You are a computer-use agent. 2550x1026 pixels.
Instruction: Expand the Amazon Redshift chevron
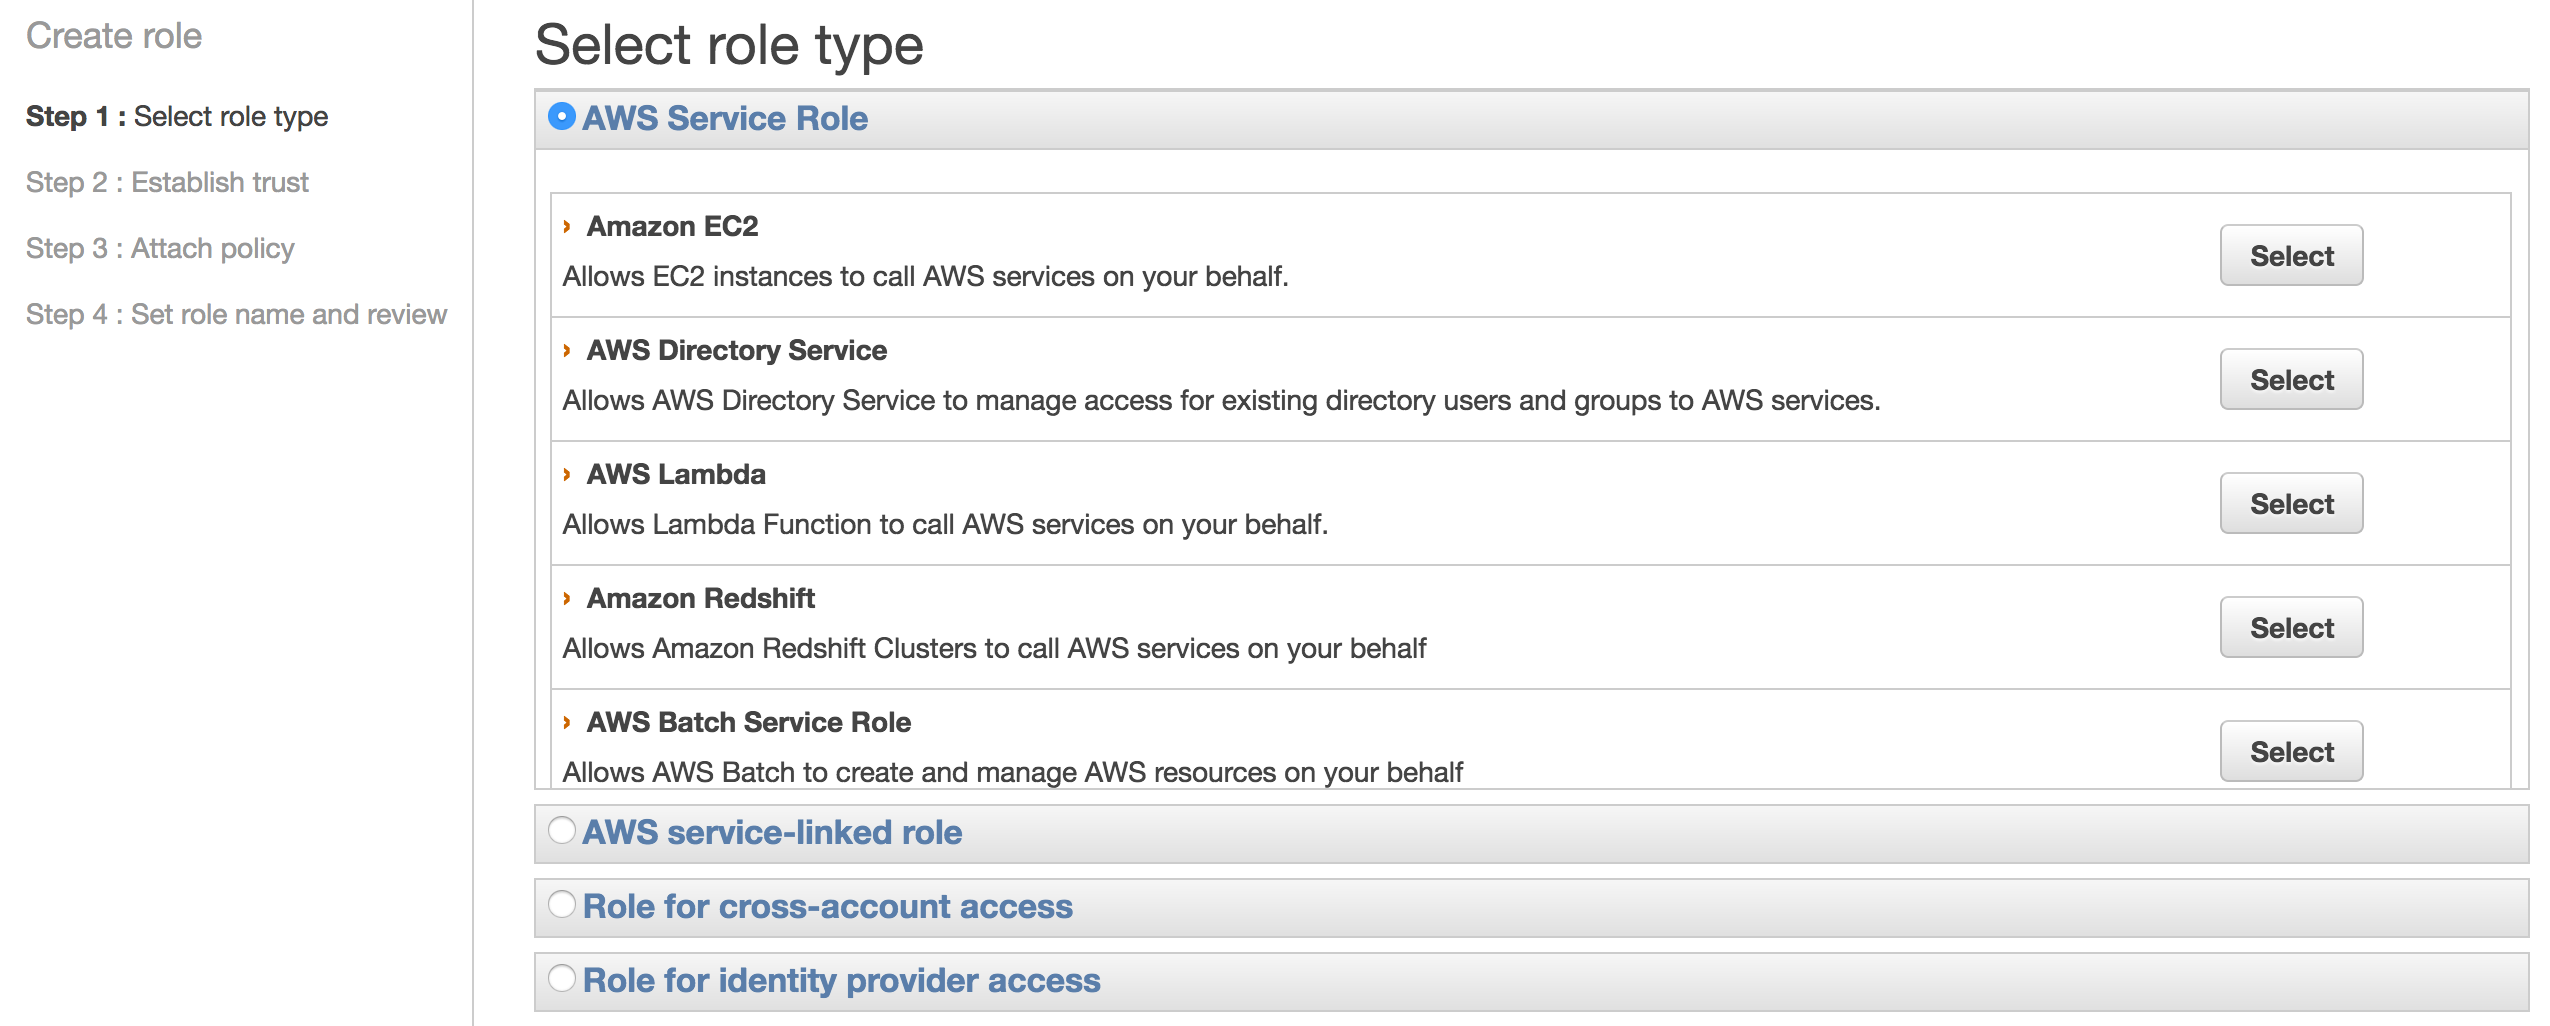click(567, 599)
